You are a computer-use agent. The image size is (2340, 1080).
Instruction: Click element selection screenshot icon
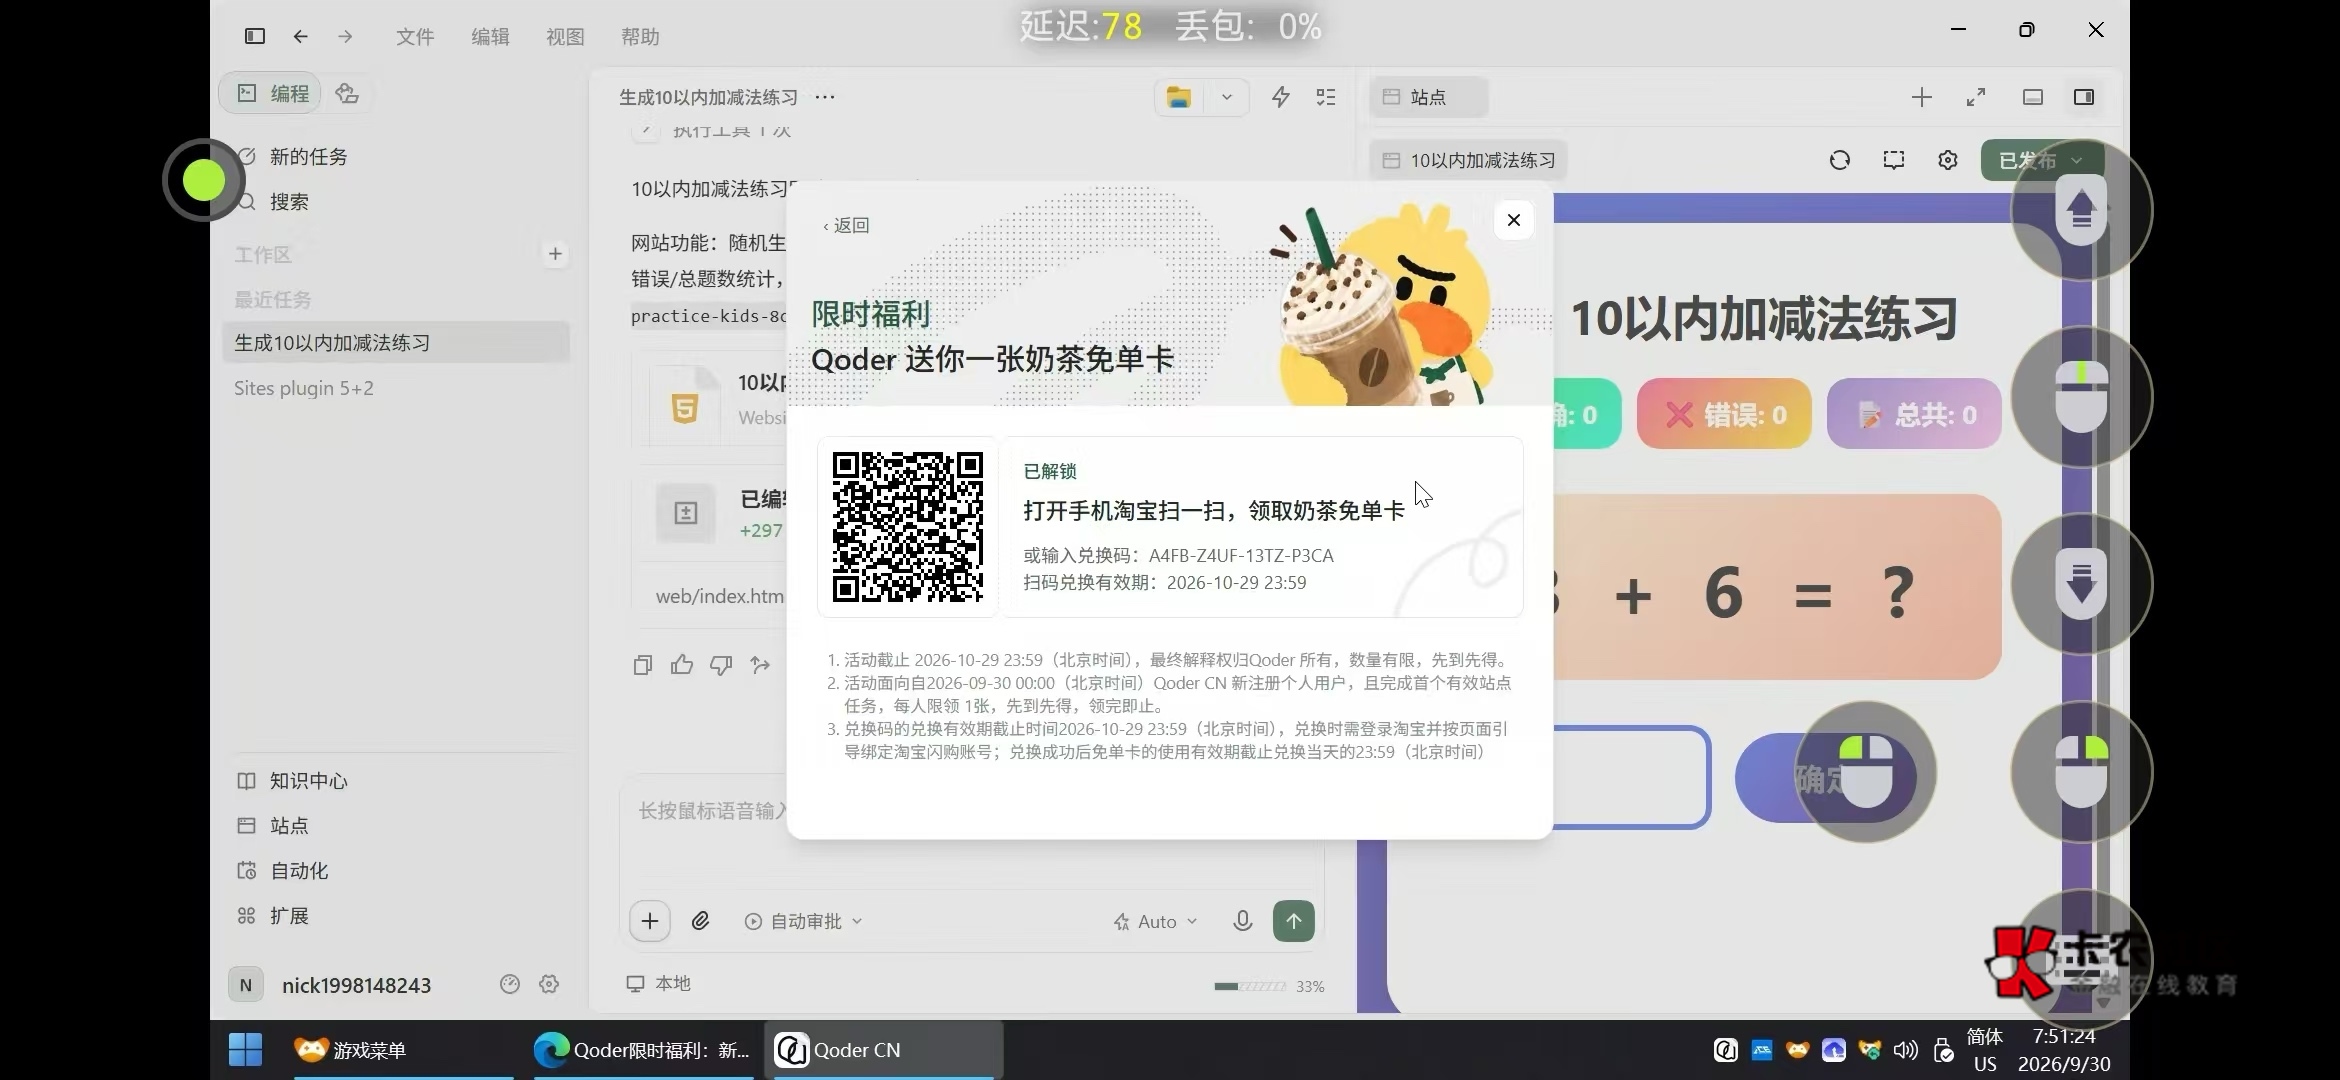pos(1894,160)
